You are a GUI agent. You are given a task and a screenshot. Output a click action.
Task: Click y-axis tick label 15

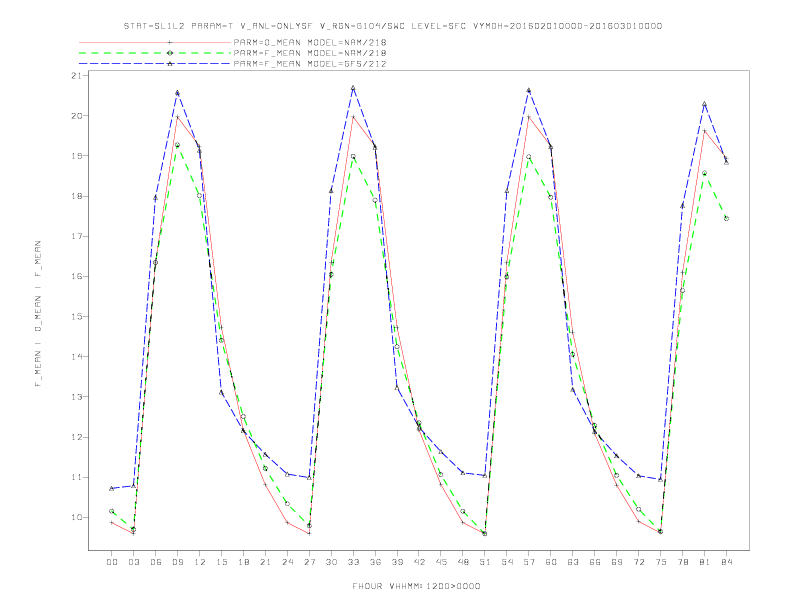(x=76, y=317)
